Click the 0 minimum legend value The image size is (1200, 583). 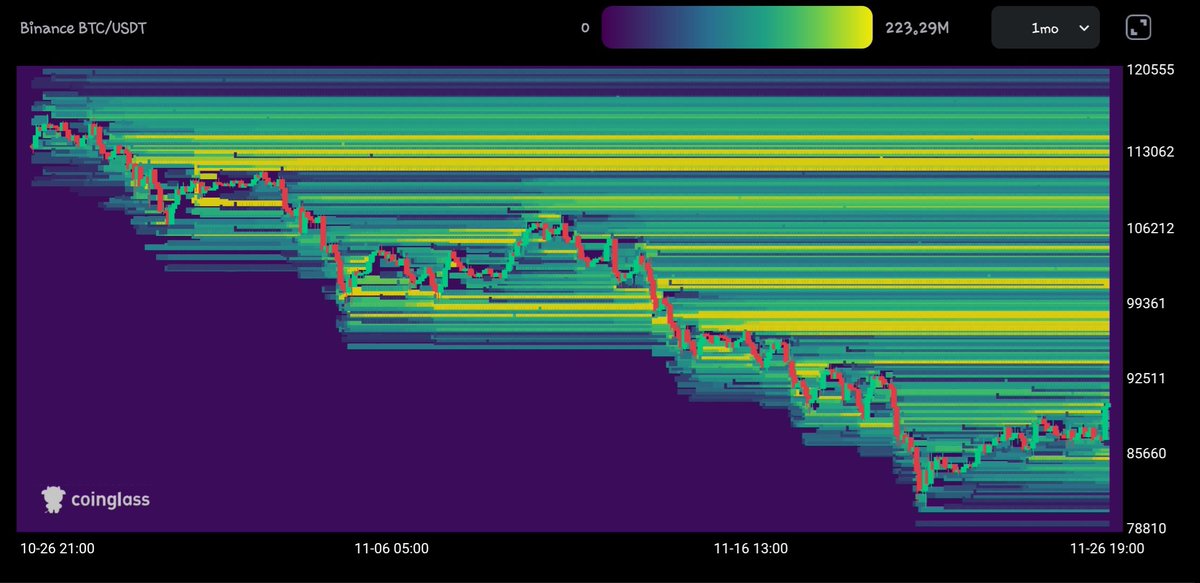pos(585,28)
